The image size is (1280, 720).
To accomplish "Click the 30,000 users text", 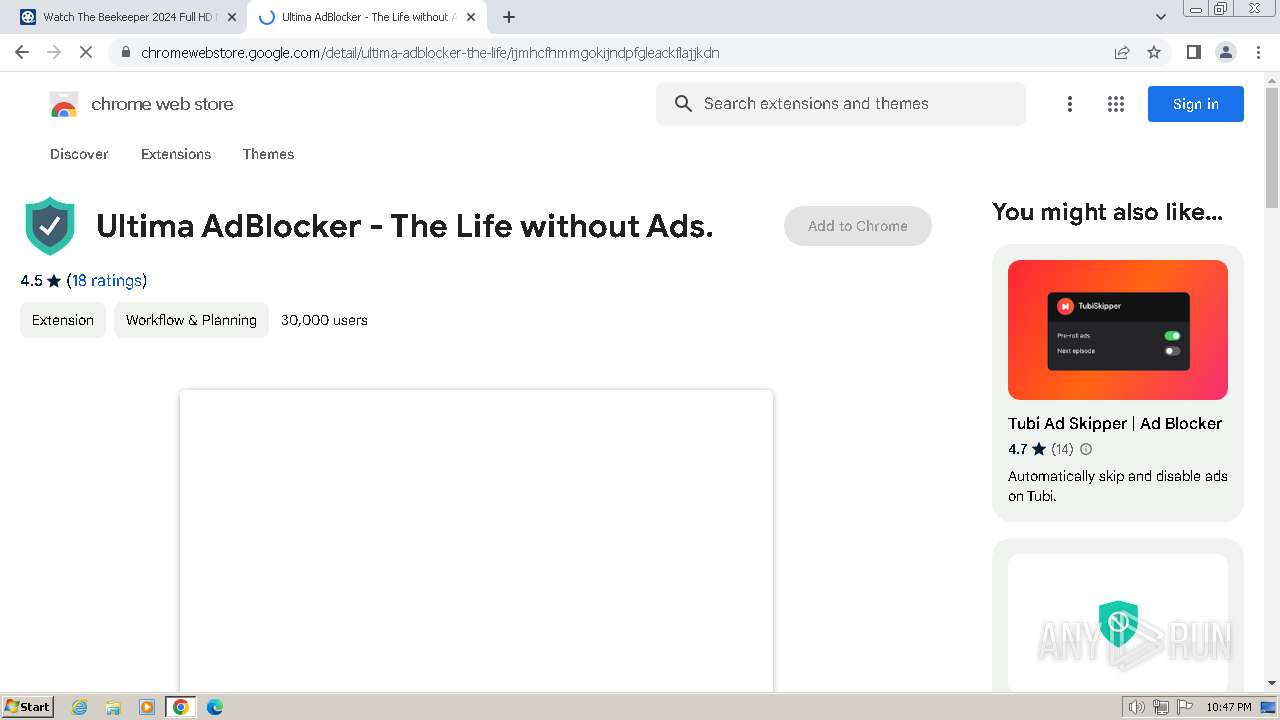I will coord(324,320).
